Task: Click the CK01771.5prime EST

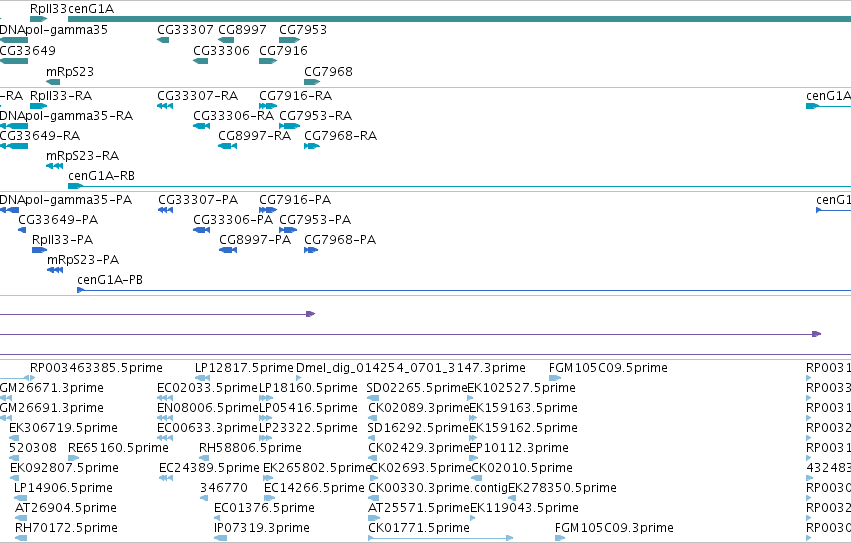Action: coord(441,539)
